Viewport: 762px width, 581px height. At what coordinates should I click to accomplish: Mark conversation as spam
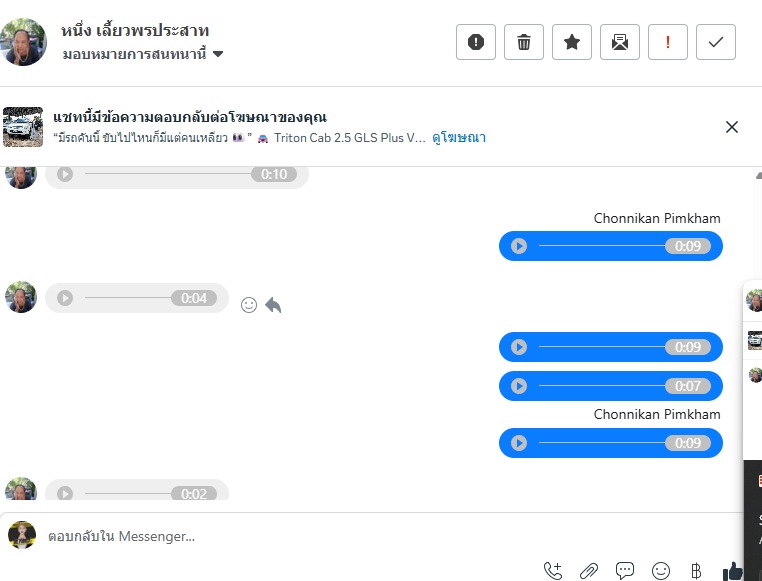point(476,42)
